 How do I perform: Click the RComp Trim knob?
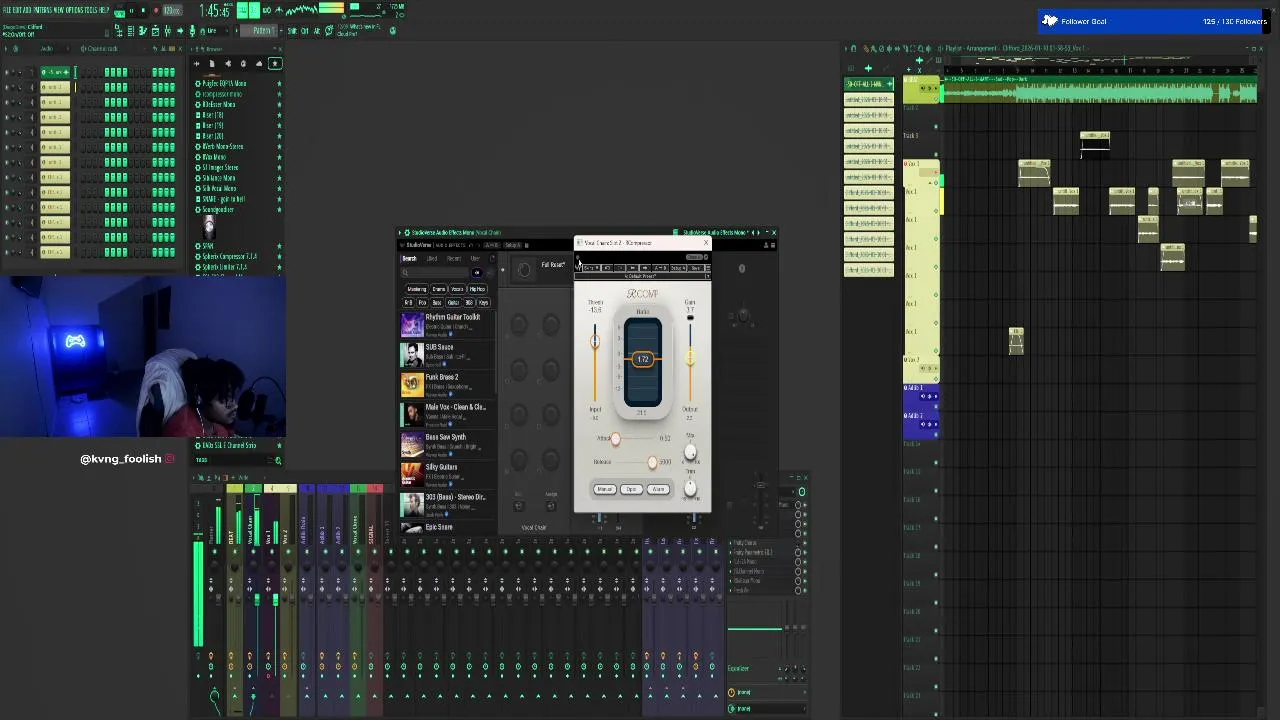[x=690, y=488]
